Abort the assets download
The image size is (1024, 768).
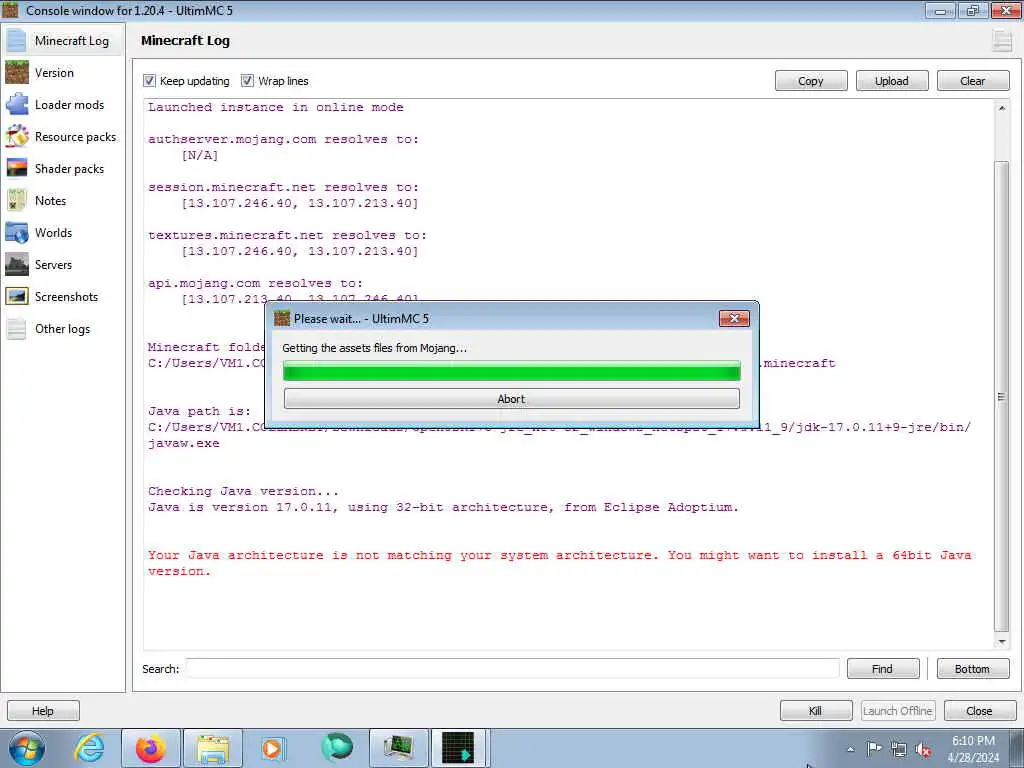pos(511,399)
